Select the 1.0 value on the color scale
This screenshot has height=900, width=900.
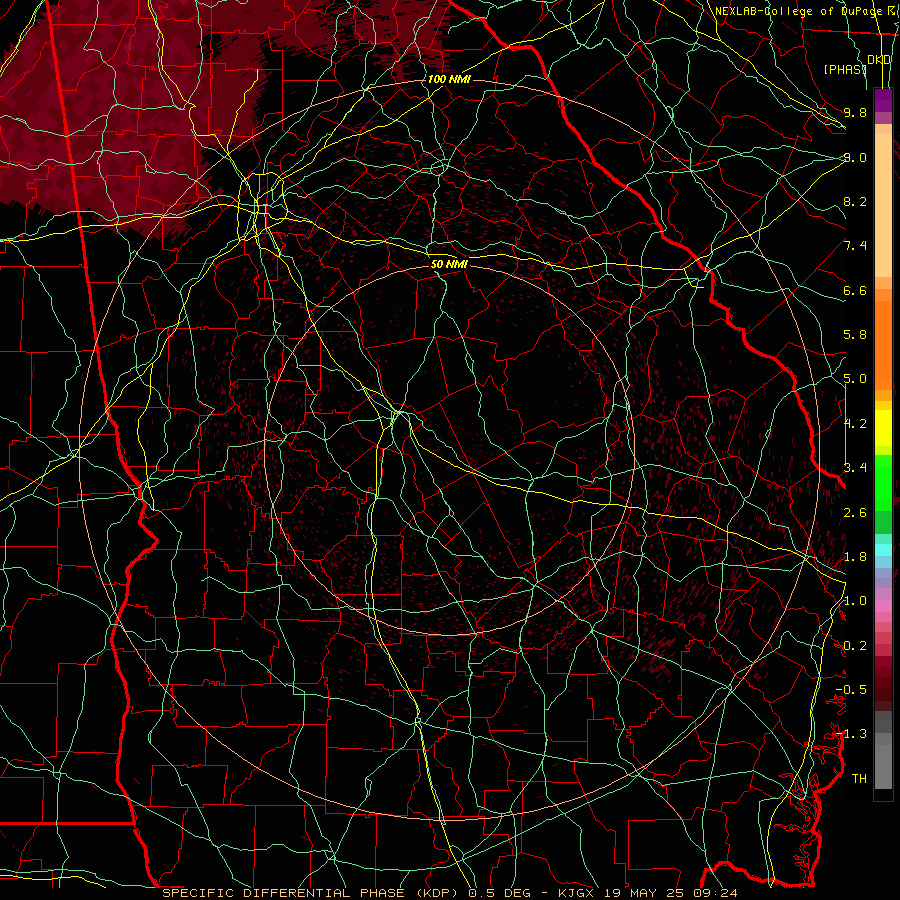(855, 601)
